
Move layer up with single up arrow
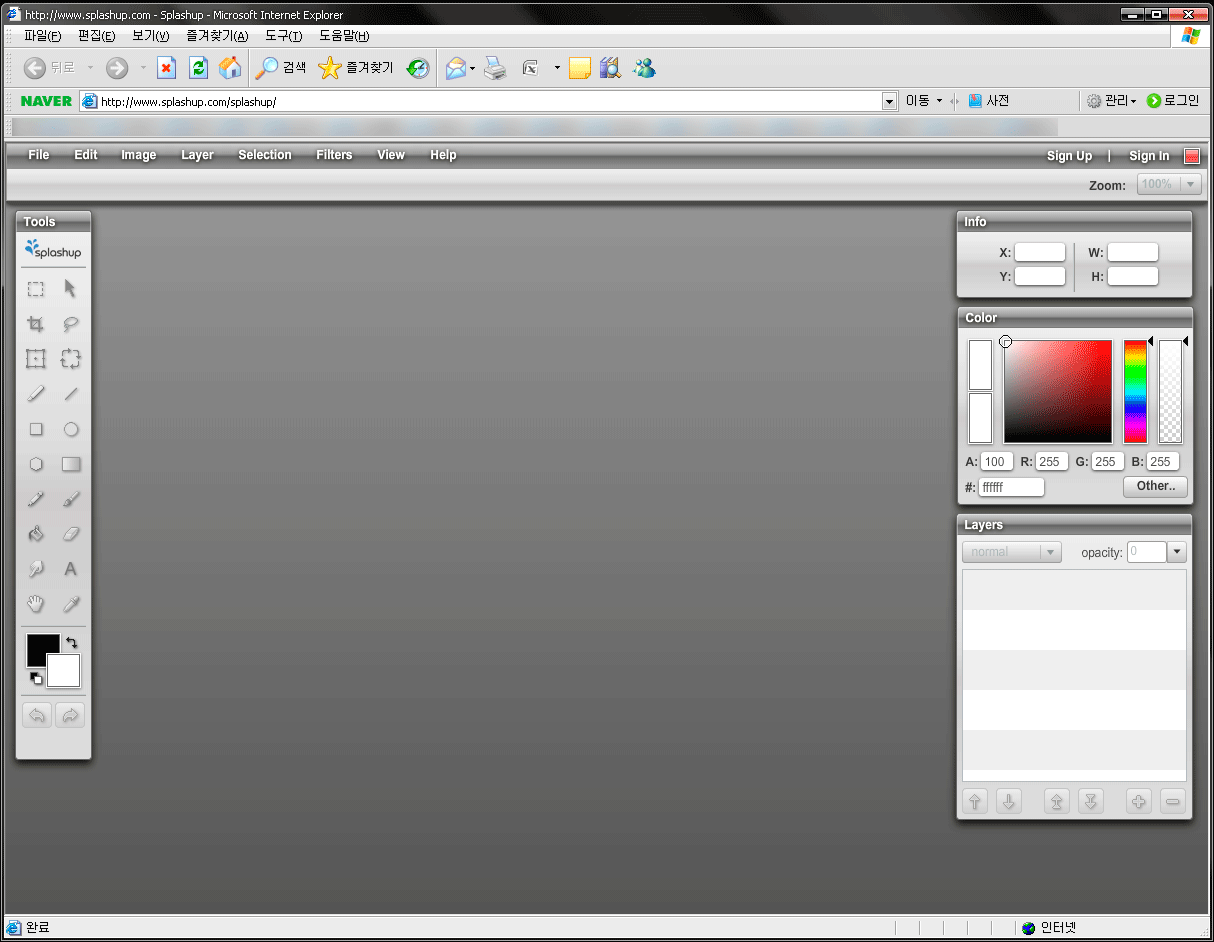[975, 801]
